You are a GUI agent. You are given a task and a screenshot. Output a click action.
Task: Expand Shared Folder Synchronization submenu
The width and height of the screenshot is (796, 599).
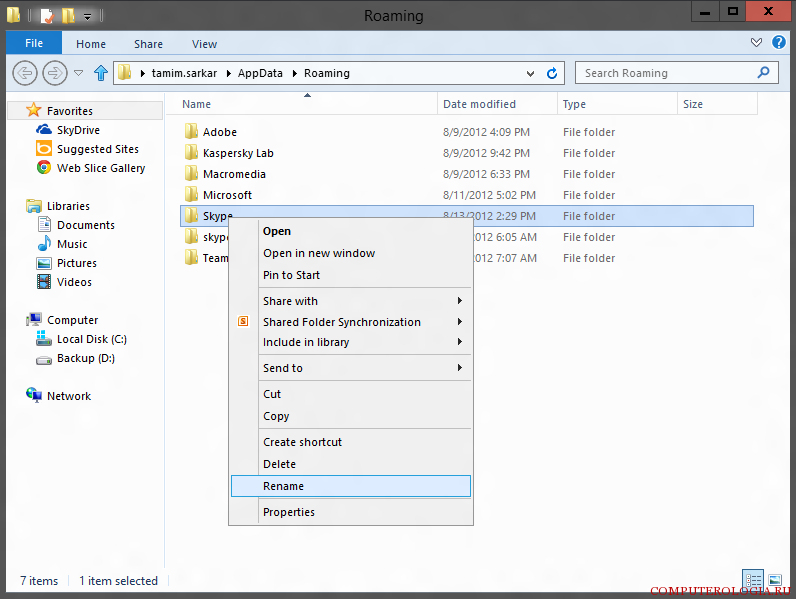[351, 322]
